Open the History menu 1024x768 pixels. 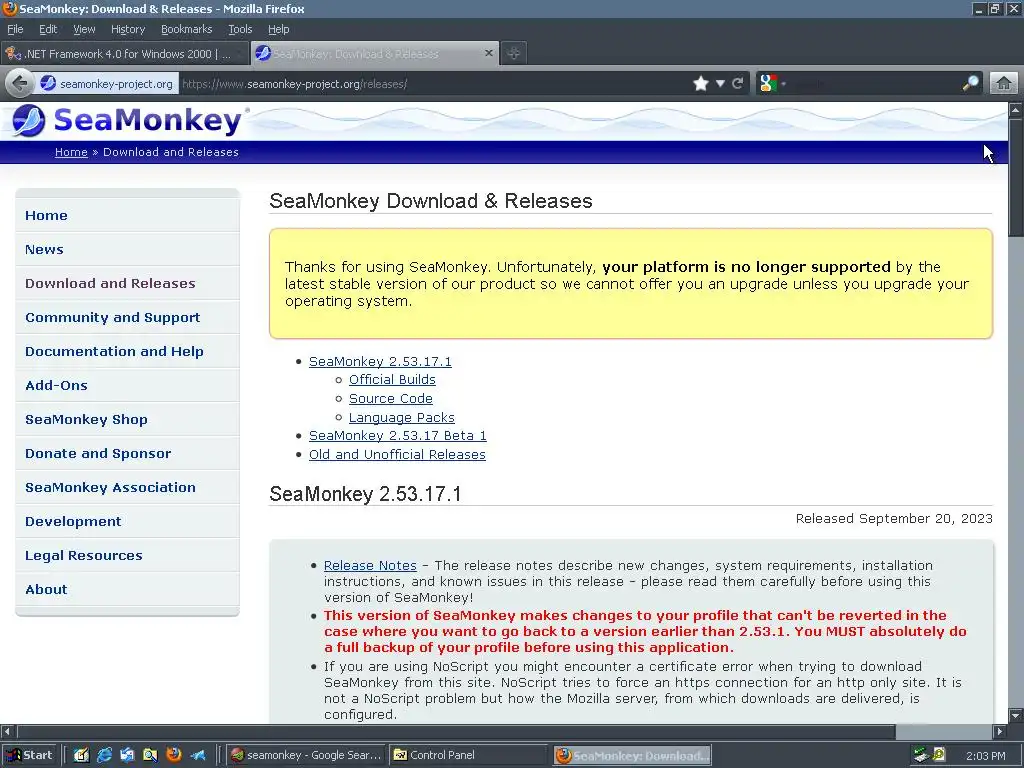[x=128, y=29]
